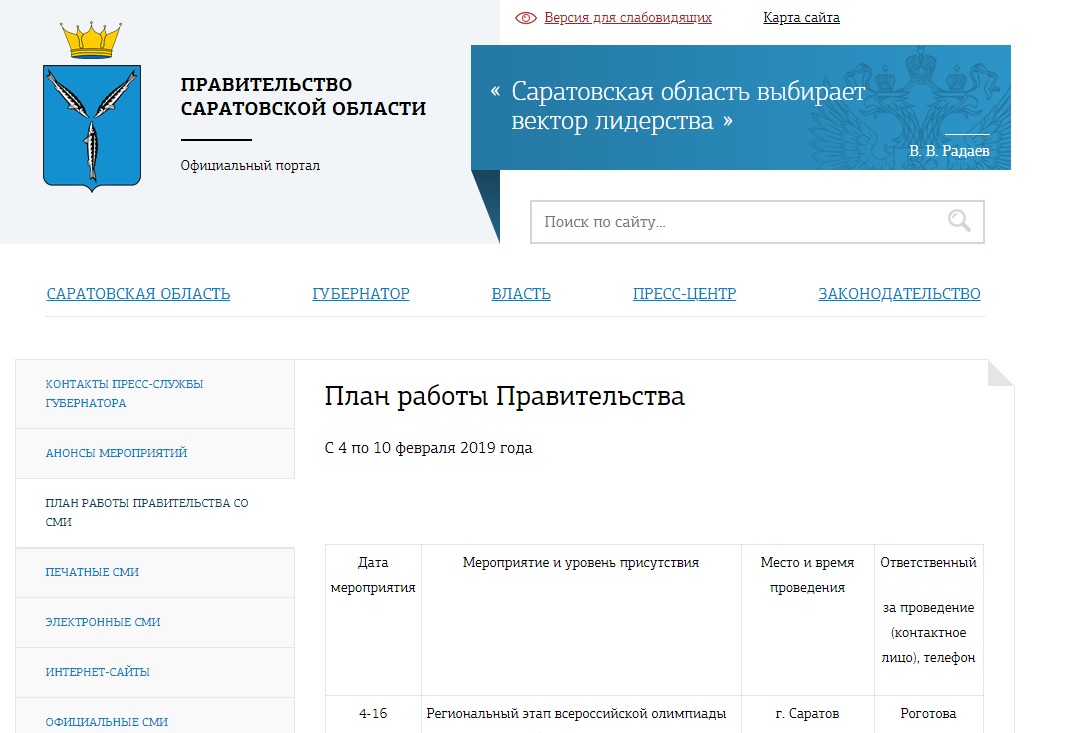Viewport: 1077px width, 733px height.
Task: Open the Версия для слабовидящих link
Action: coord(627,18)
